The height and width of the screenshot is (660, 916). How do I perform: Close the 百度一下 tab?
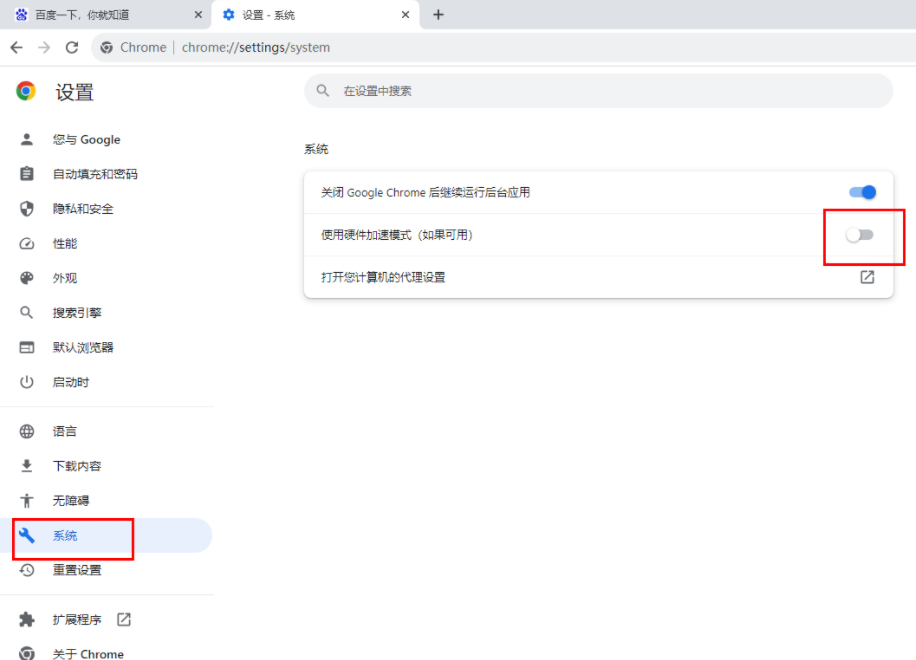pyautogui.click(x=198, y=15)
